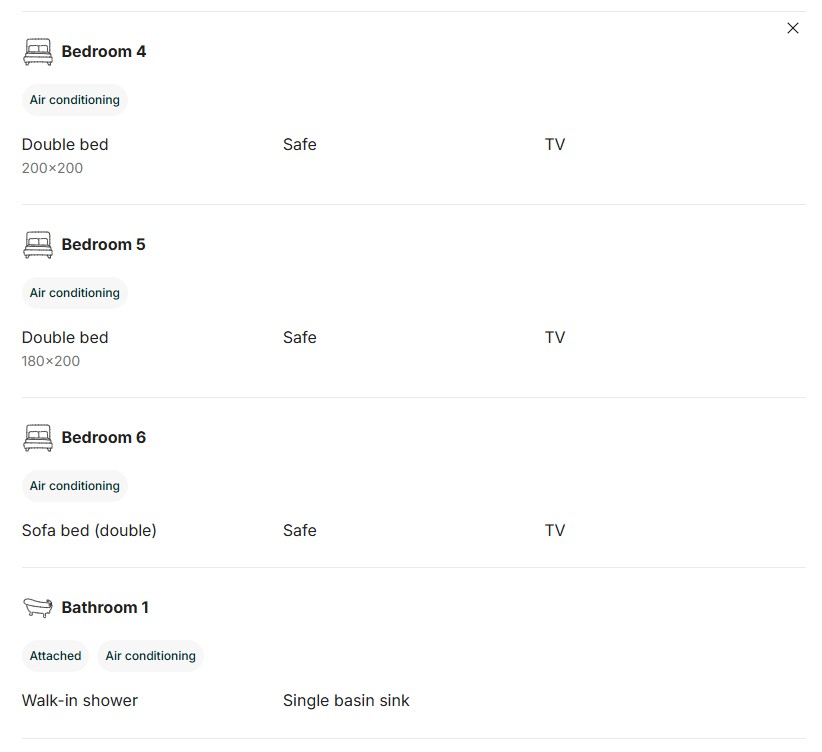Click Walk-in shower text

(x=80, y=701)
